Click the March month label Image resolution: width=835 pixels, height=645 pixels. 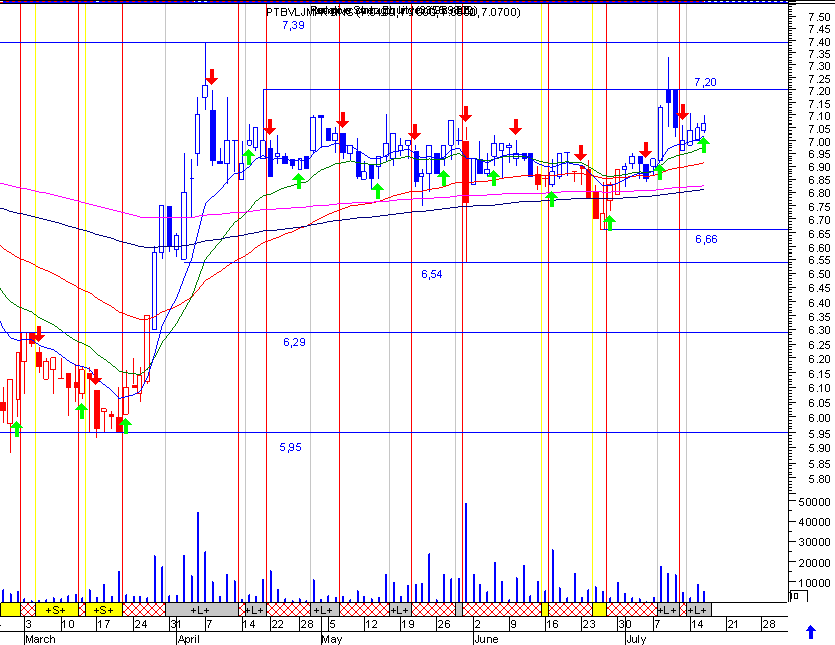(x=40, y=639)
